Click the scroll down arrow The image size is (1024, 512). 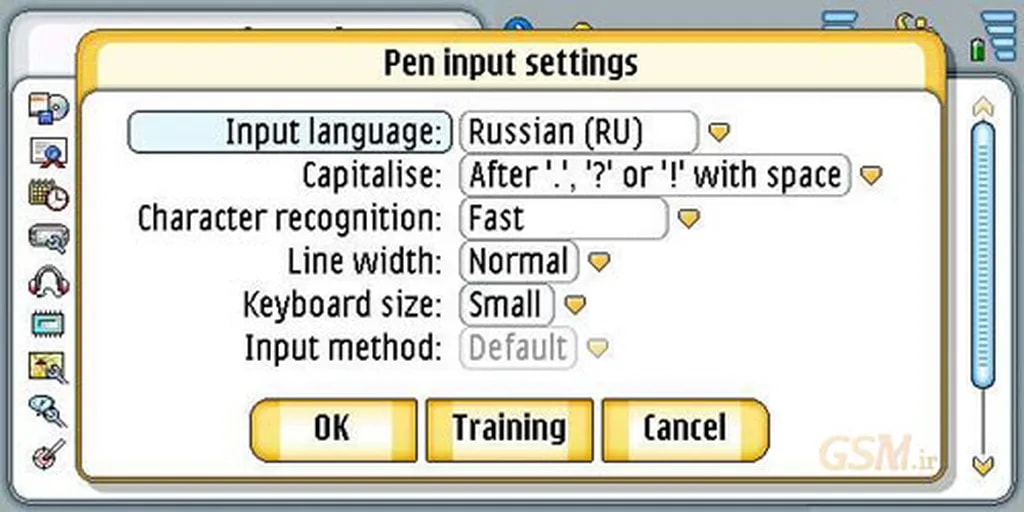pos(984,464)
